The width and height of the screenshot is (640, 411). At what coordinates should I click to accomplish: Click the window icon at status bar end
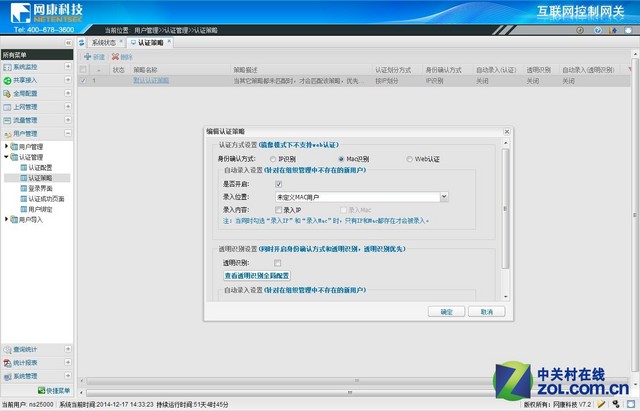pyautogui.click(x=631, y=404)
